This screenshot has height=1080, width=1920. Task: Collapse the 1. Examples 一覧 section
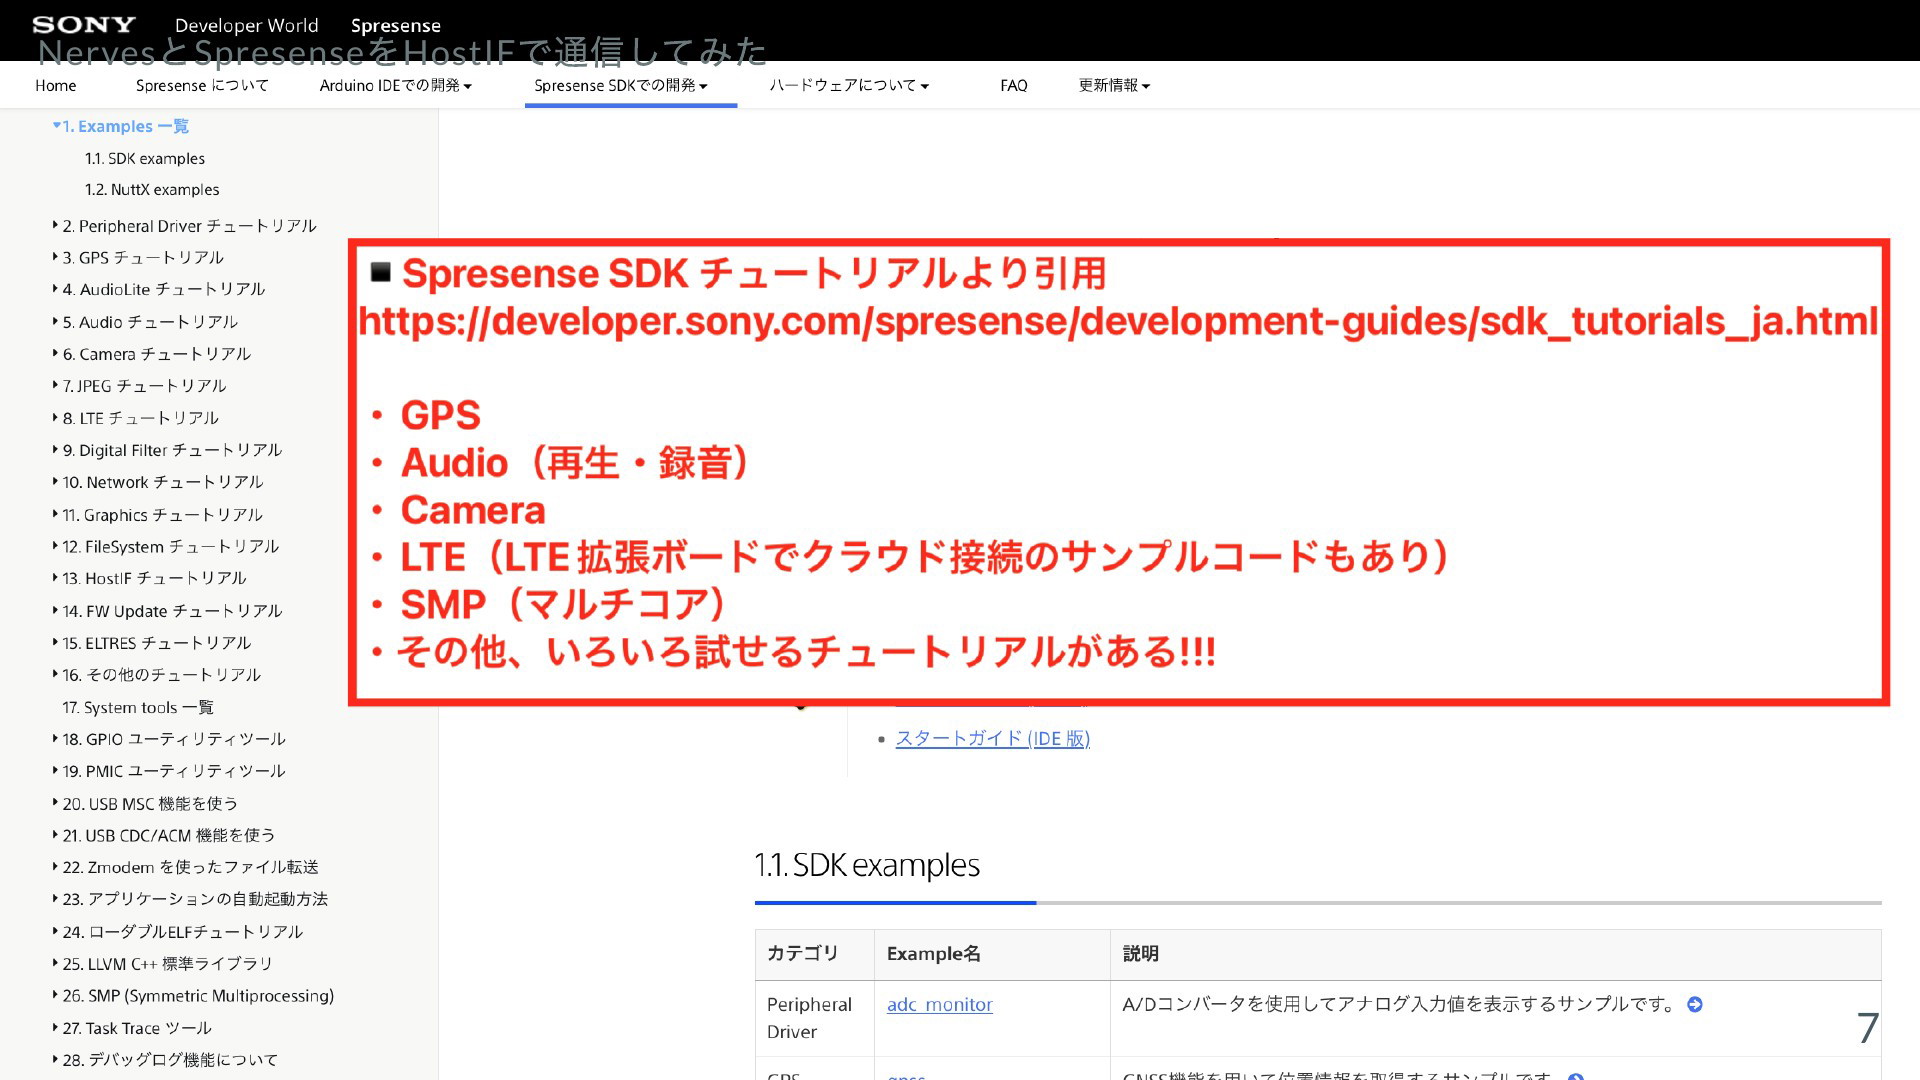click(121, 126)
